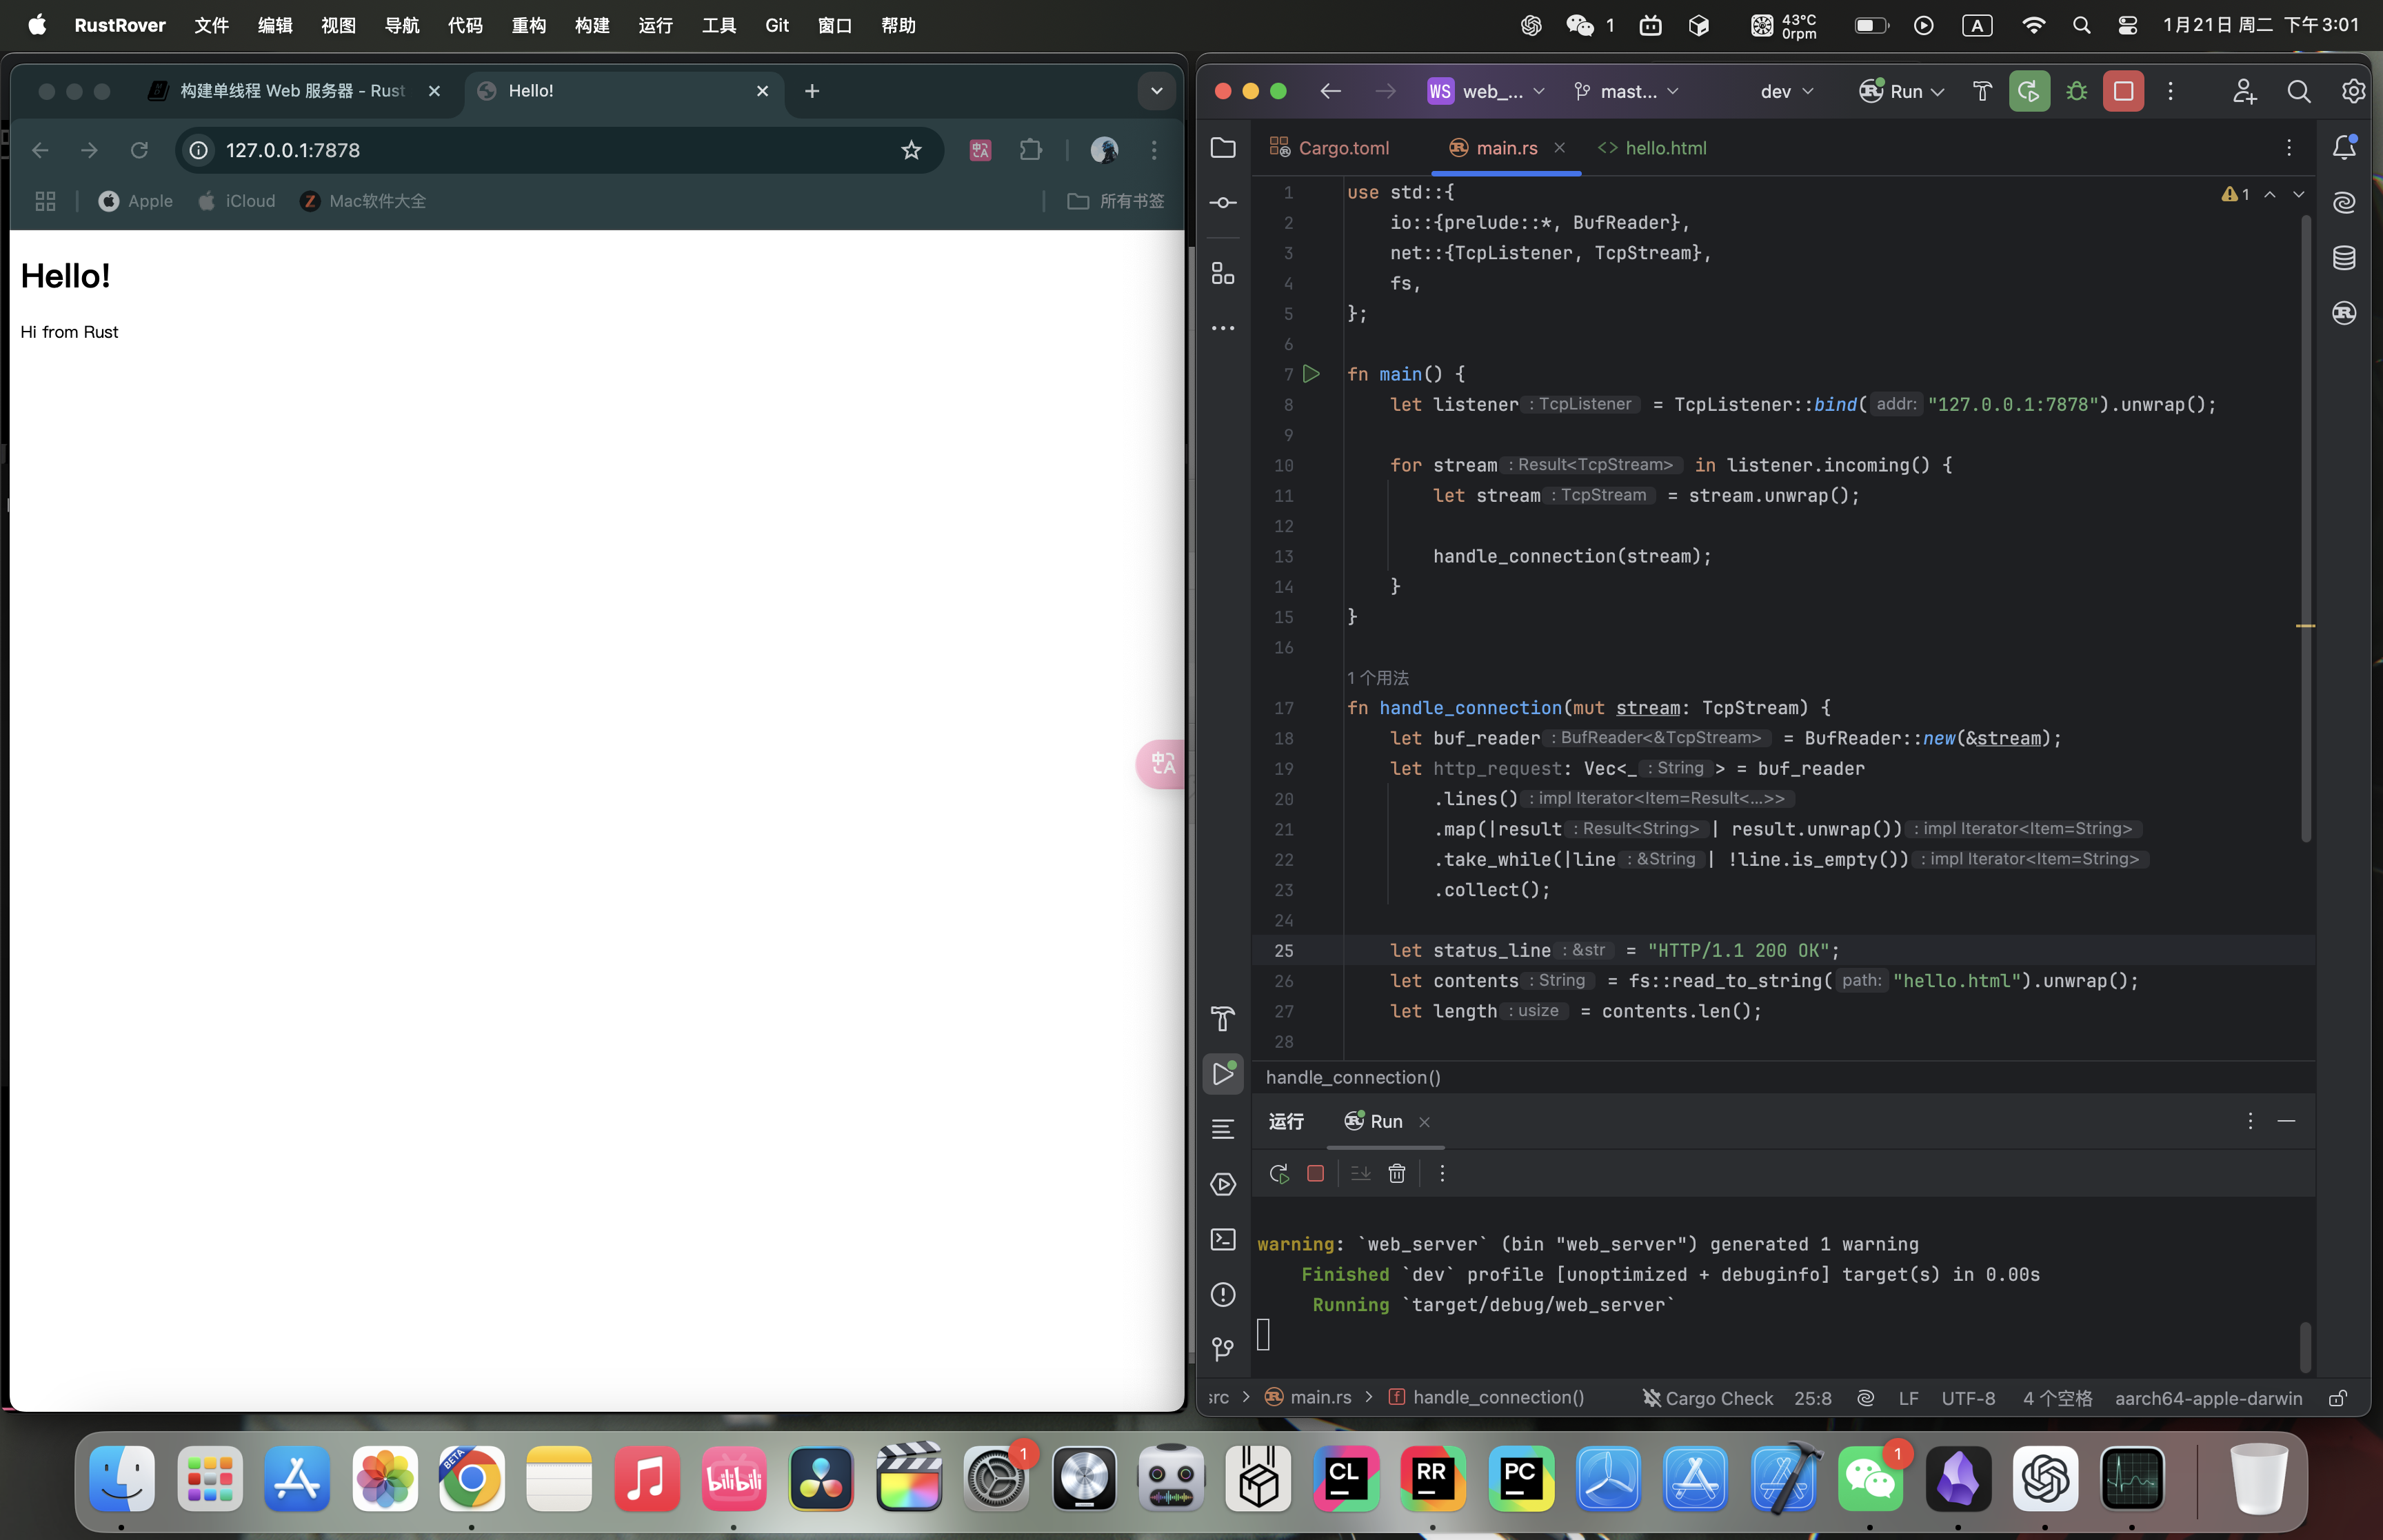The height and width of the screenshot is (1540, 2383).
Task: Switch to the hello.html editor tab
Action: 1652,148
